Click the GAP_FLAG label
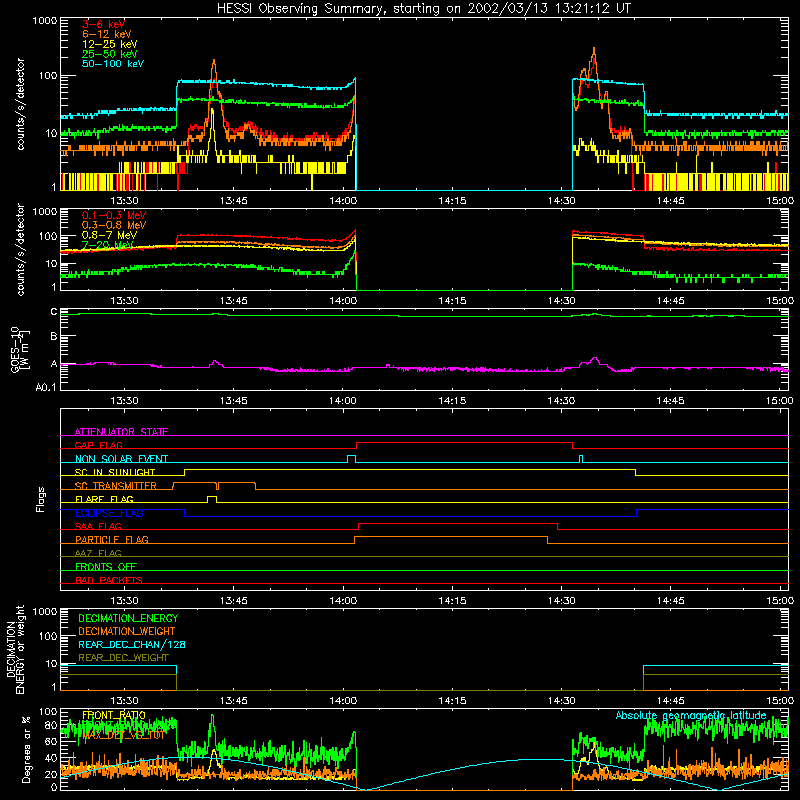The width and height of the screenshot is (800, 800). tap(98, 445)
